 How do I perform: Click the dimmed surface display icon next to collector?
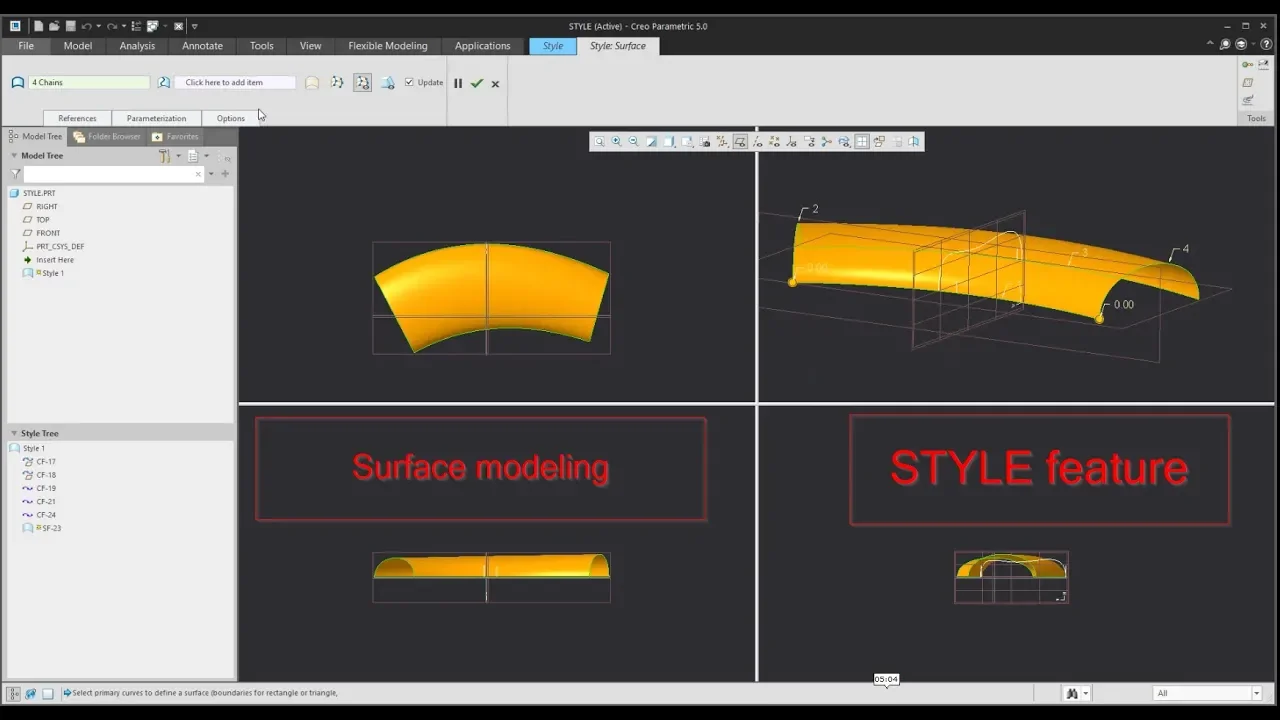click(x=312, y=83)
